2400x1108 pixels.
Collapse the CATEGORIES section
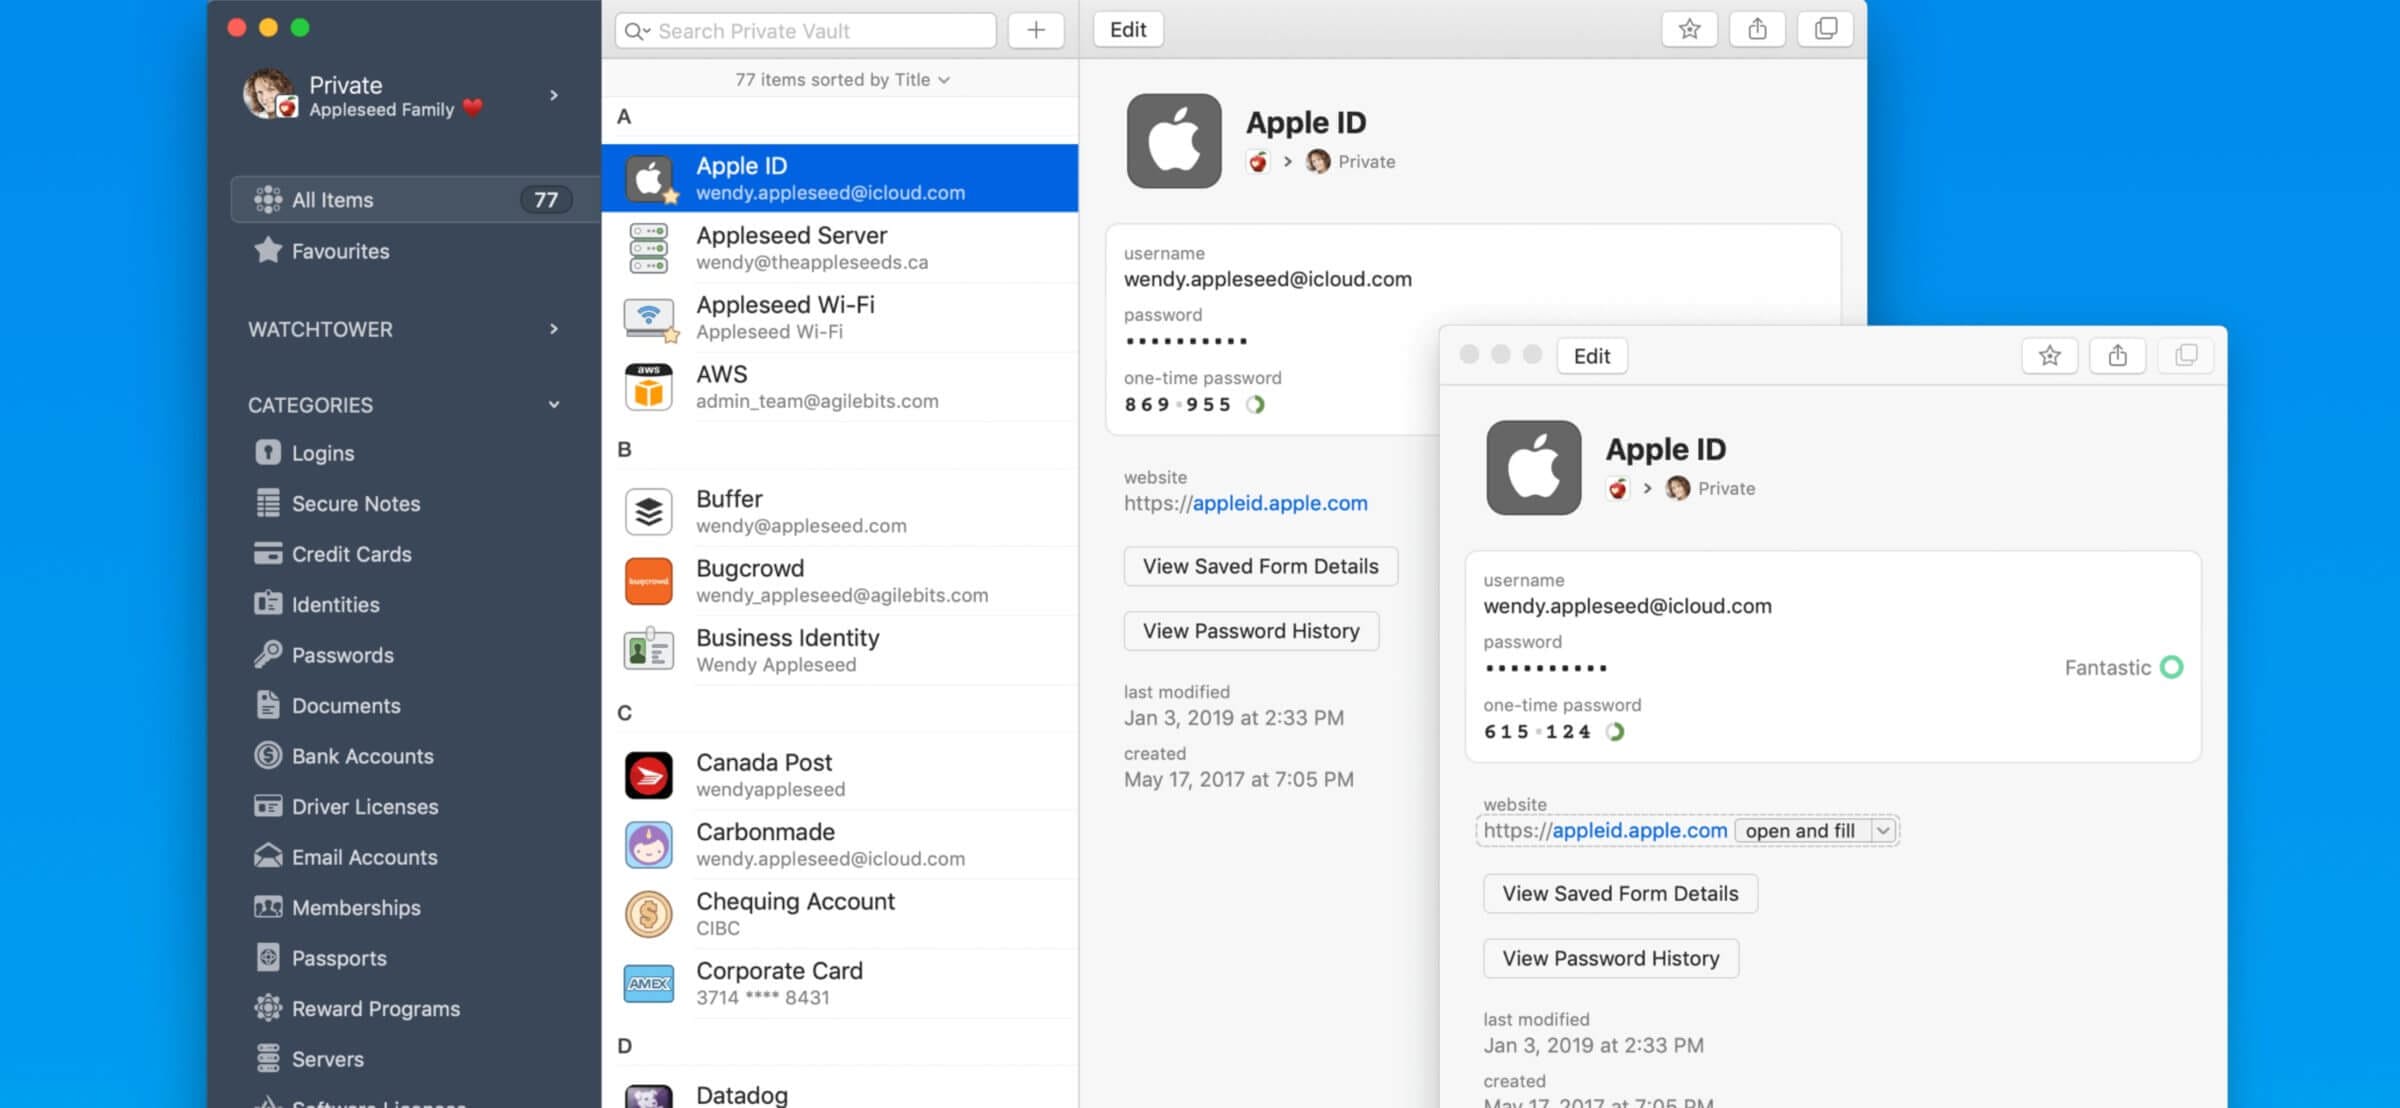coord(554,404)
